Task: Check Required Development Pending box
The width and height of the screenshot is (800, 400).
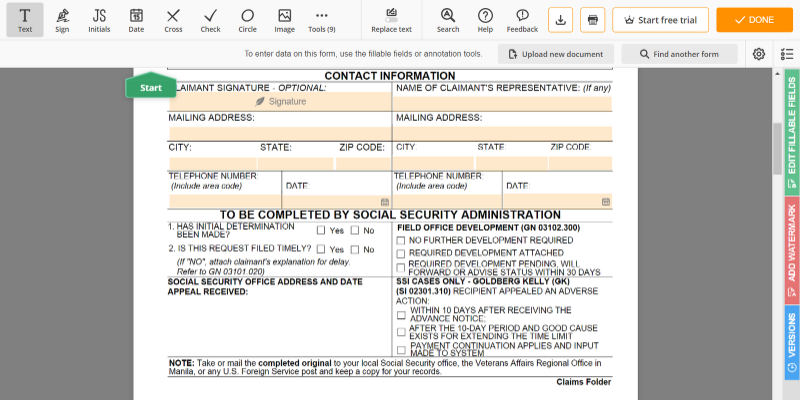Action: (401, 267)
